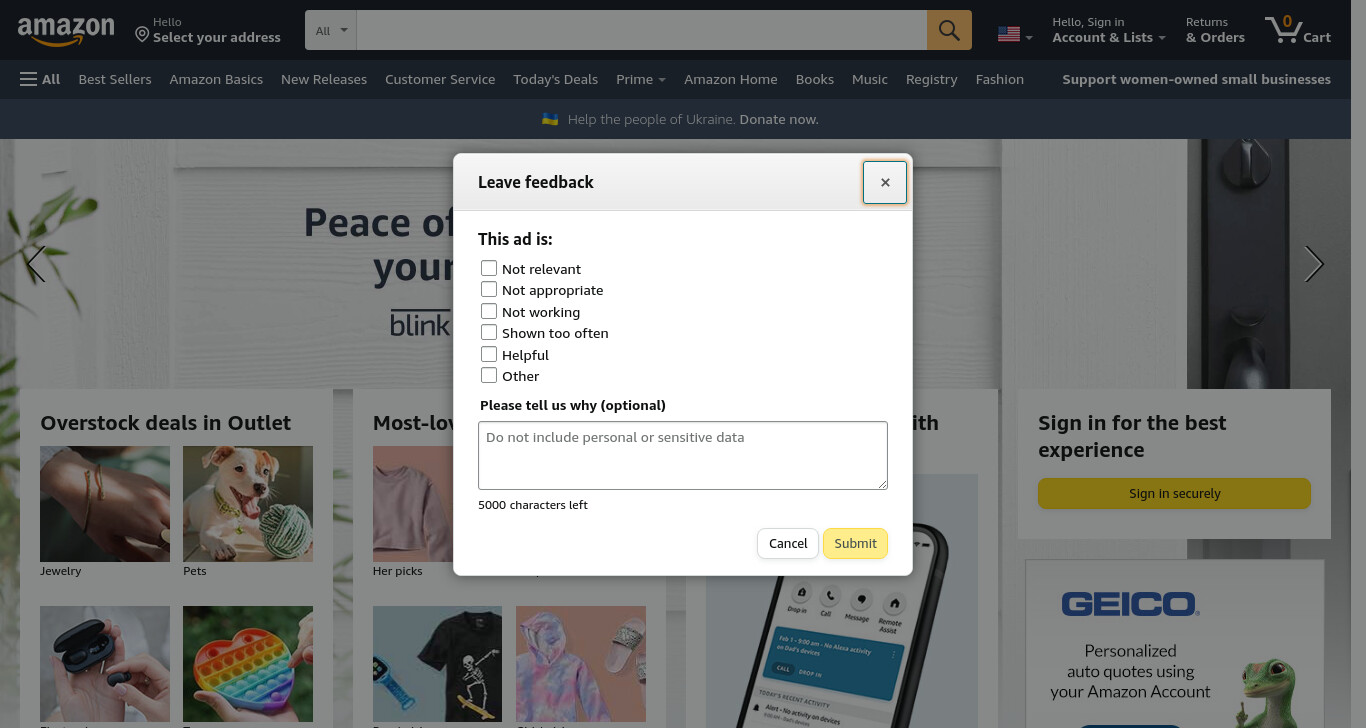This screenshot has height=728, width=1366.
Task: Go to previous carousel slide arrow
Action: (36, 264)
